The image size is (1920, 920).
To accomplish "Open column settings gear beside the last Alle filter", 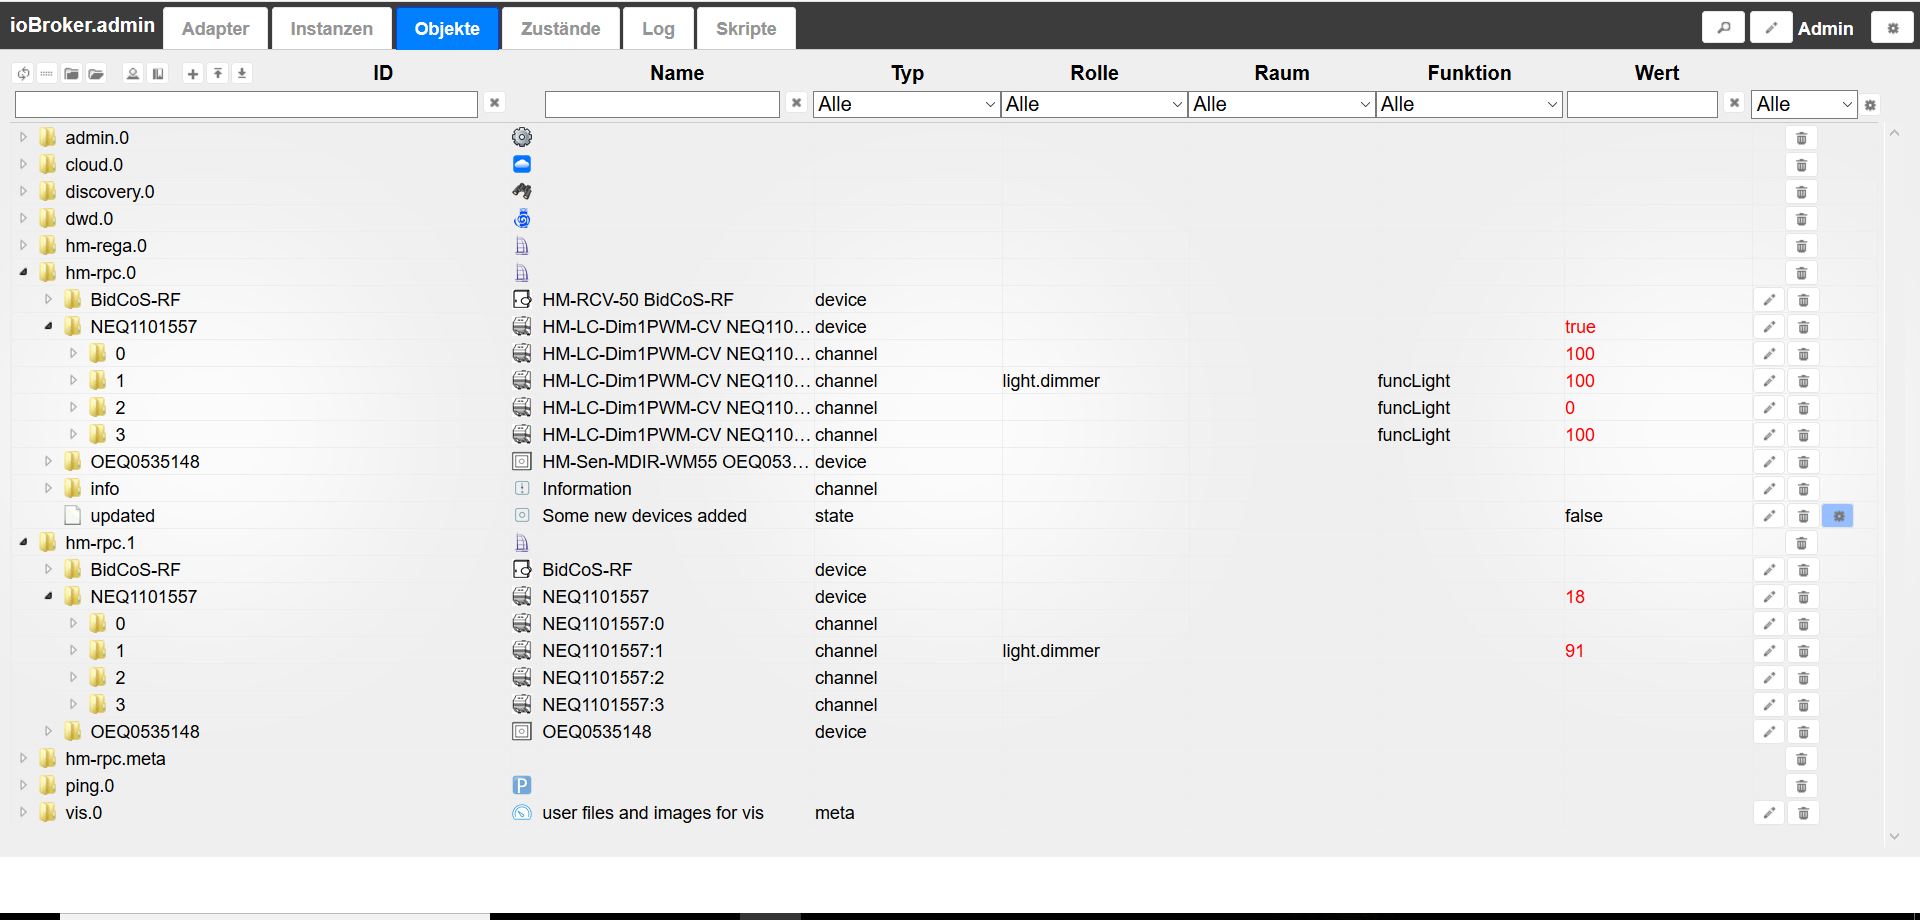I will pyautogui.click(x=1870, y=105).
